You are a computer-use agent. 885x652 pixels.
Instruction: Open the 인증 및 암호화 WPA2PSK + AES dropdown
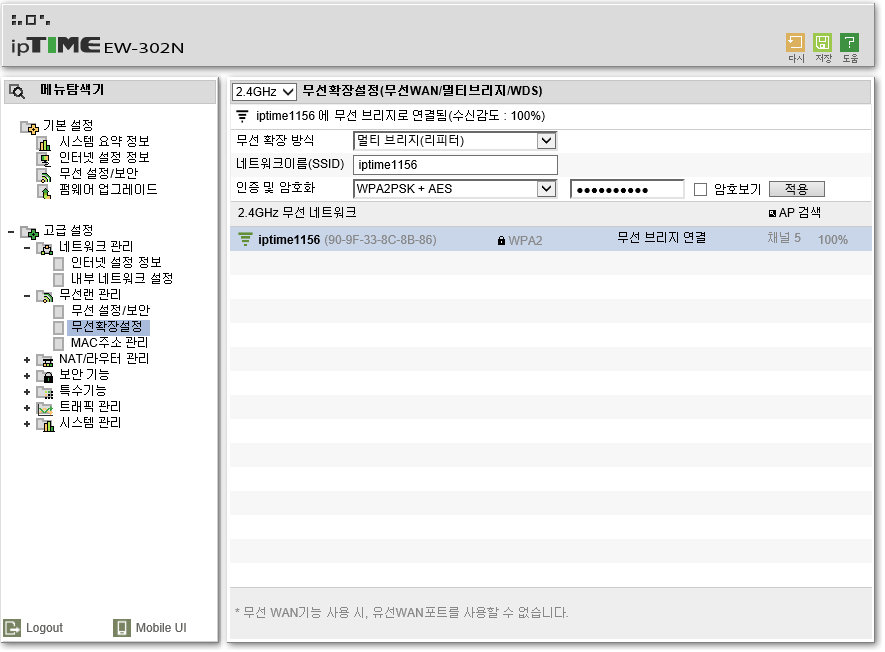point(455,189)
